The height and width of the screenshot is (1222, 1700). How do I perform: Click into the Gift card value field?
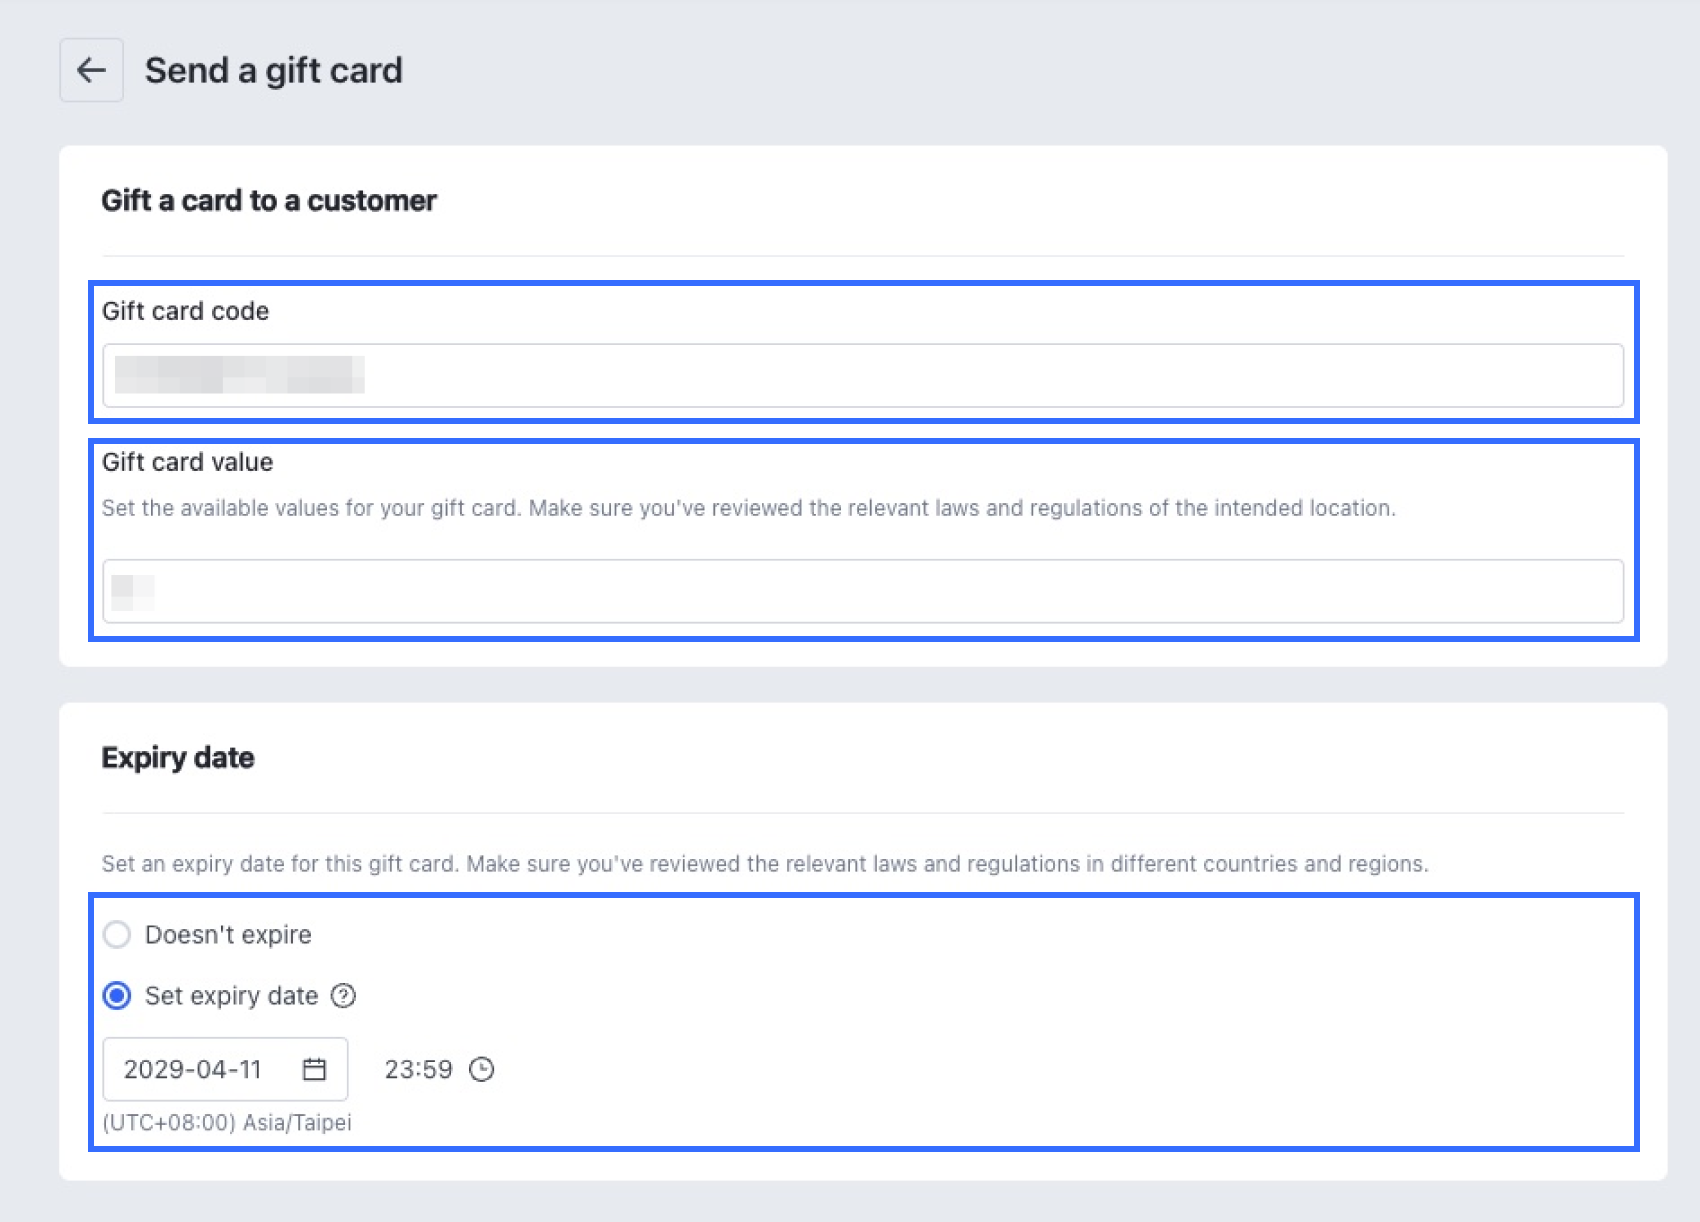[x=862, y=591]
